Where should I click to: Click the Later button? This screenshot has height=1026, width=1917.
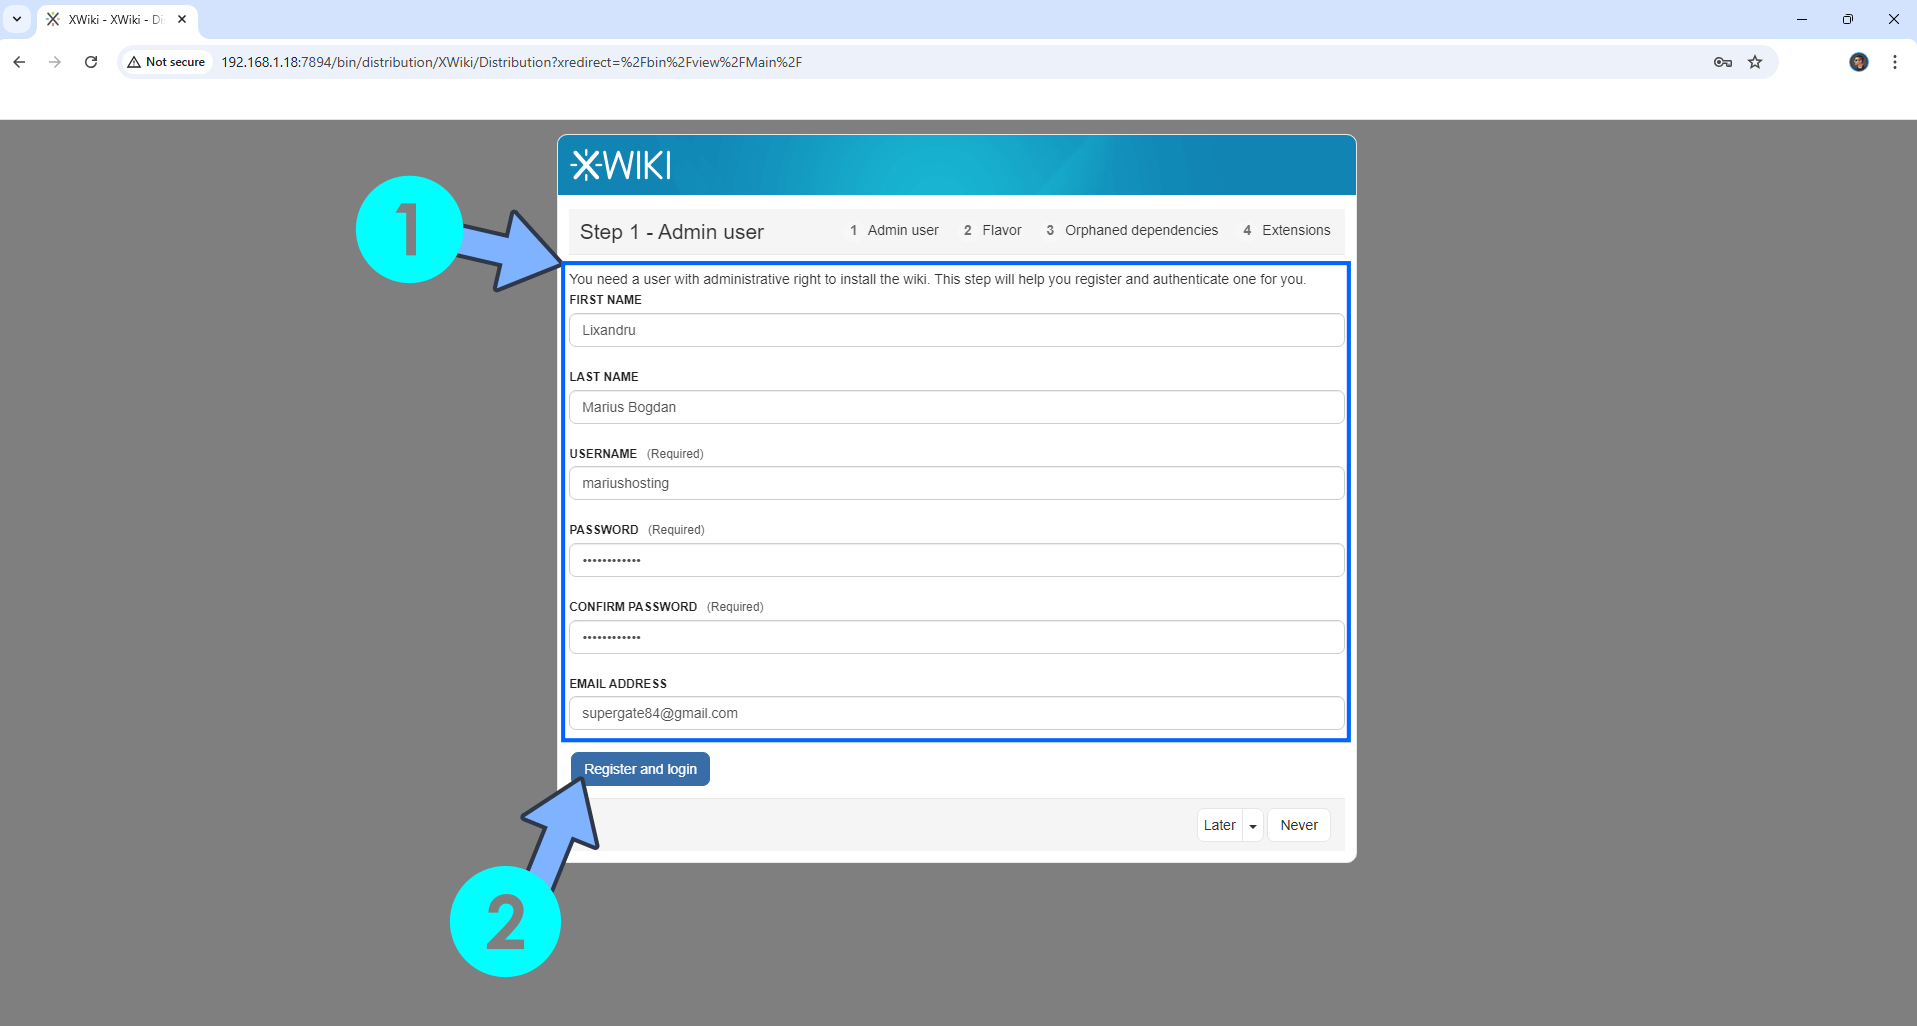pyautogui.click(x=1220, y=825)
